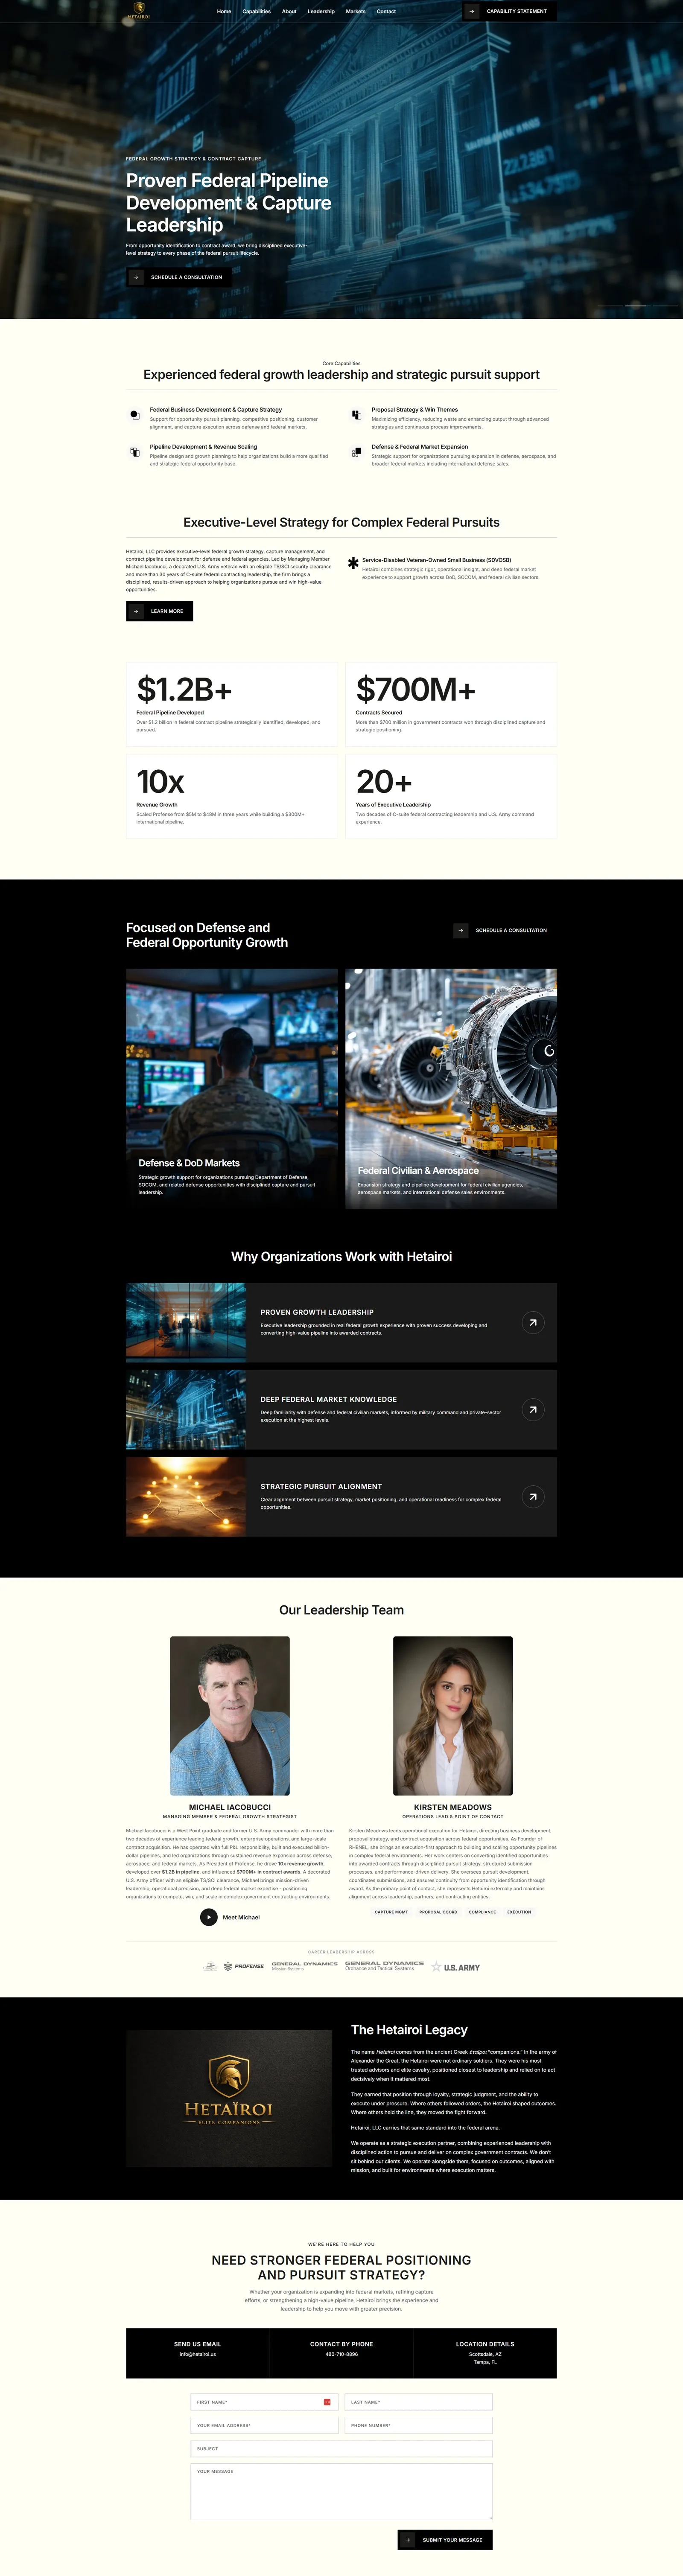Screen dimensions: 683x2576
Task: Open the Home menu item
Action: tap(224, 11)
